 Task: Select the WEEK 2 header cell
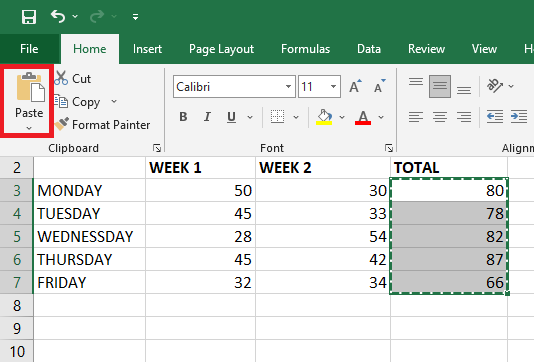click(x=323, y=168)
